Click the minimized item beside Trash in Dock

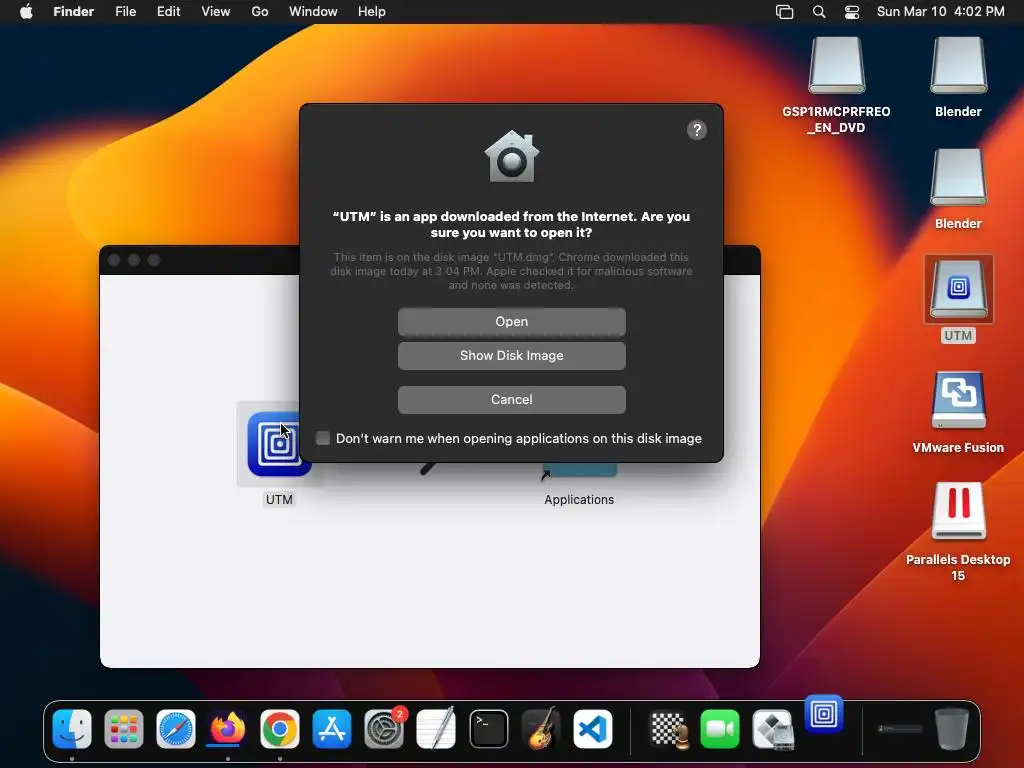pyautogui.click(x=900, y=729)
